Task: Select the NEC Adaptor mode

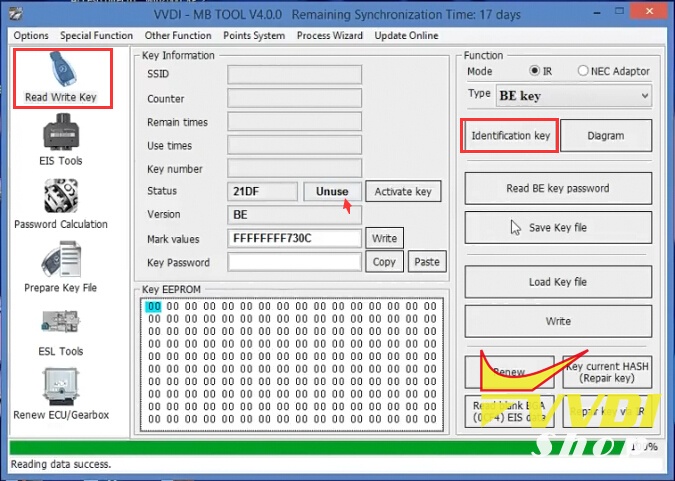Action: tap(582, 71)
